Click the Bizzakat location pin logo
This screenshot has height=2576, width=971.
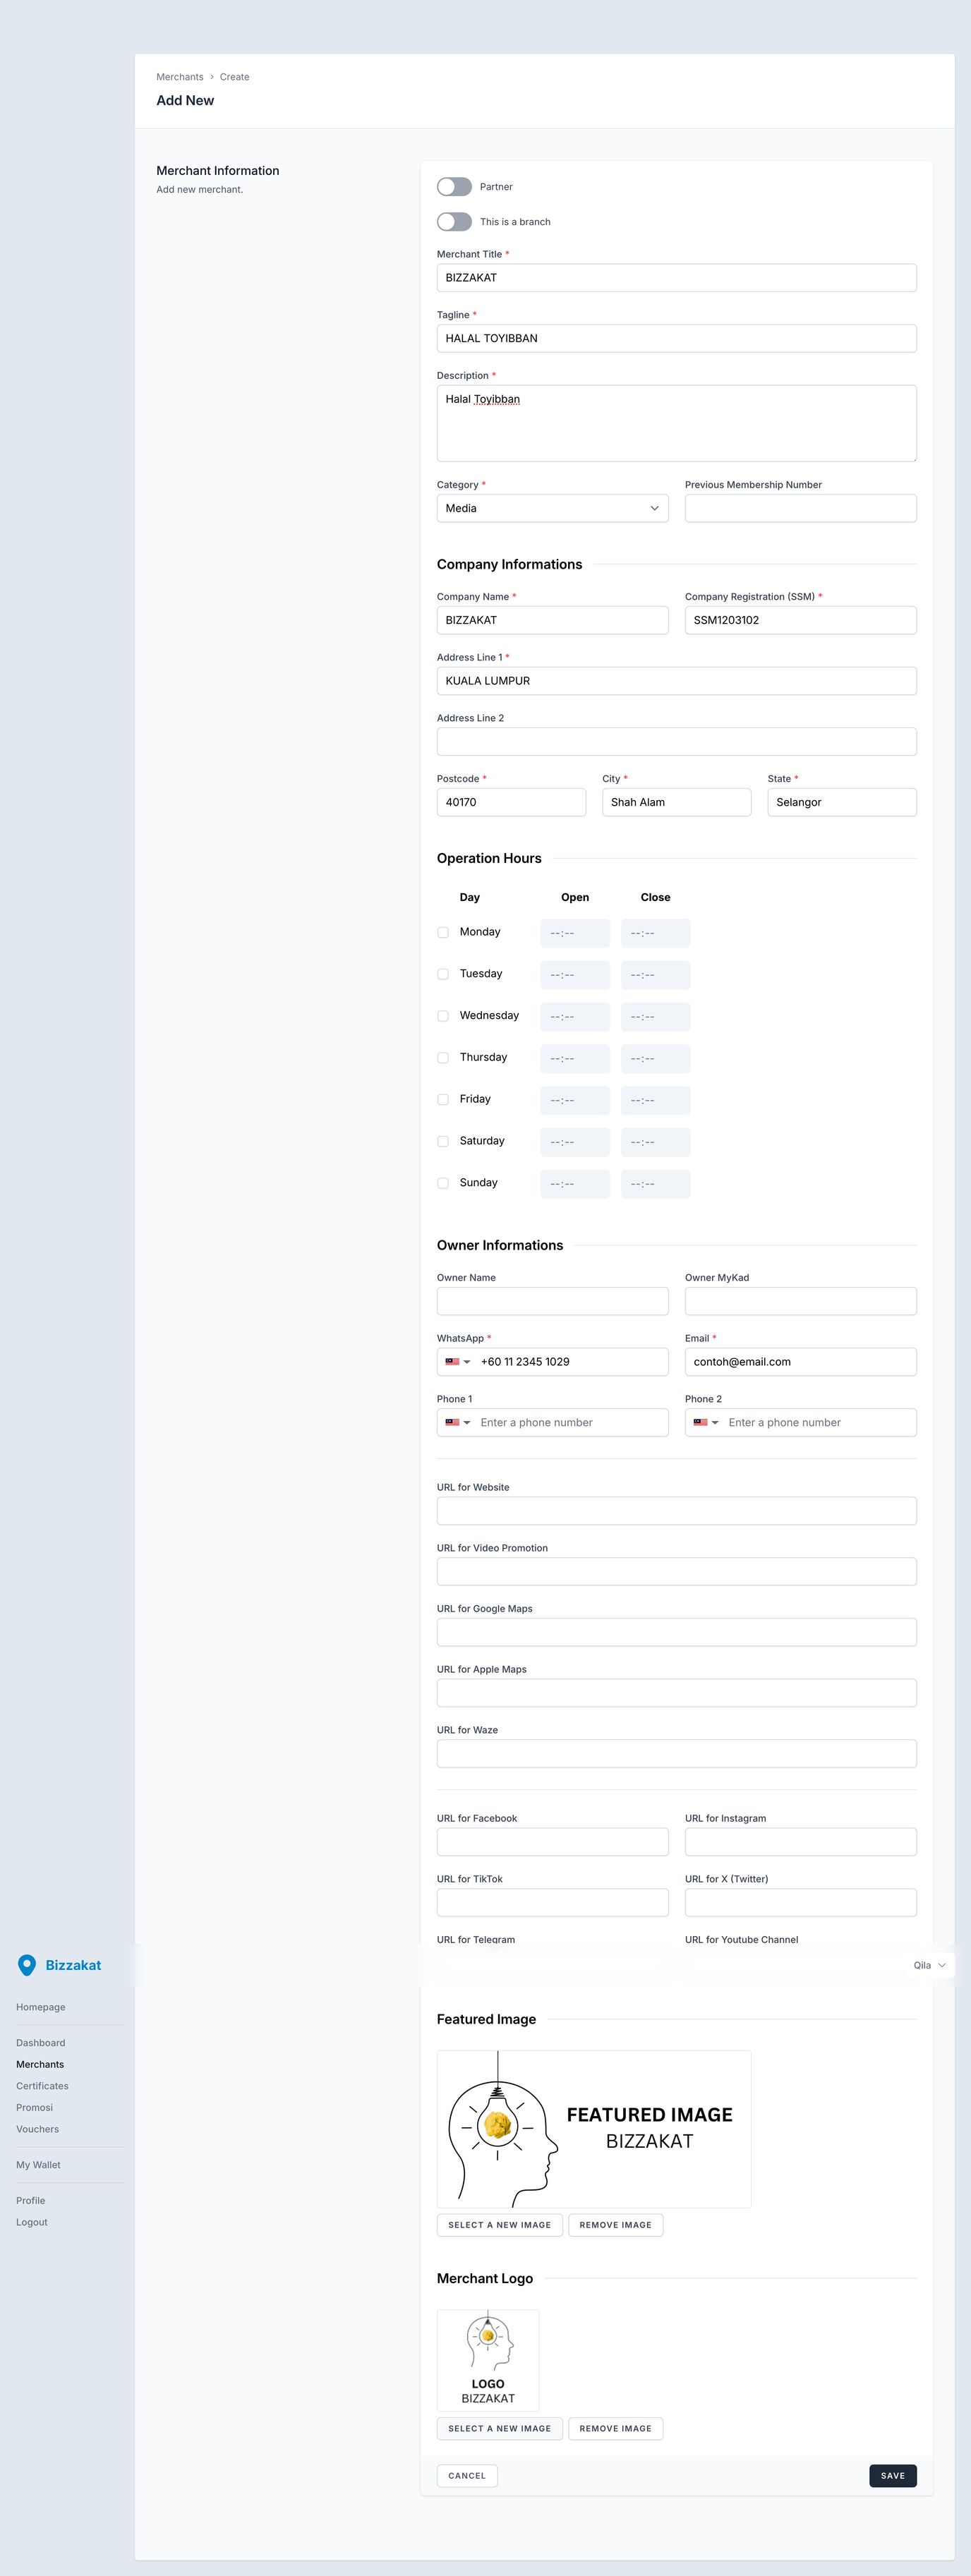point(27,1964)
